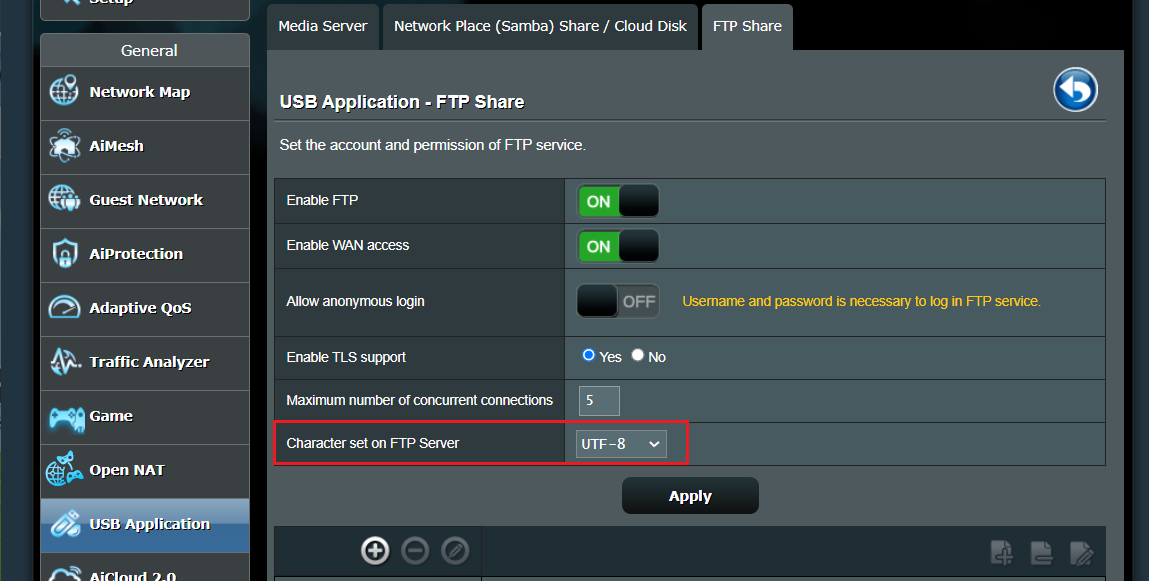Switch to the Media Server tab

(323, 26)
